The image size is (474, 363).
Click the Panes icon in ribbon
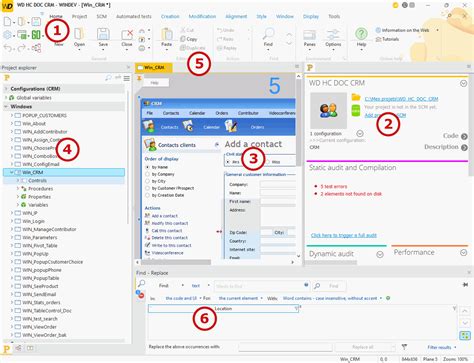click(309, 35)
